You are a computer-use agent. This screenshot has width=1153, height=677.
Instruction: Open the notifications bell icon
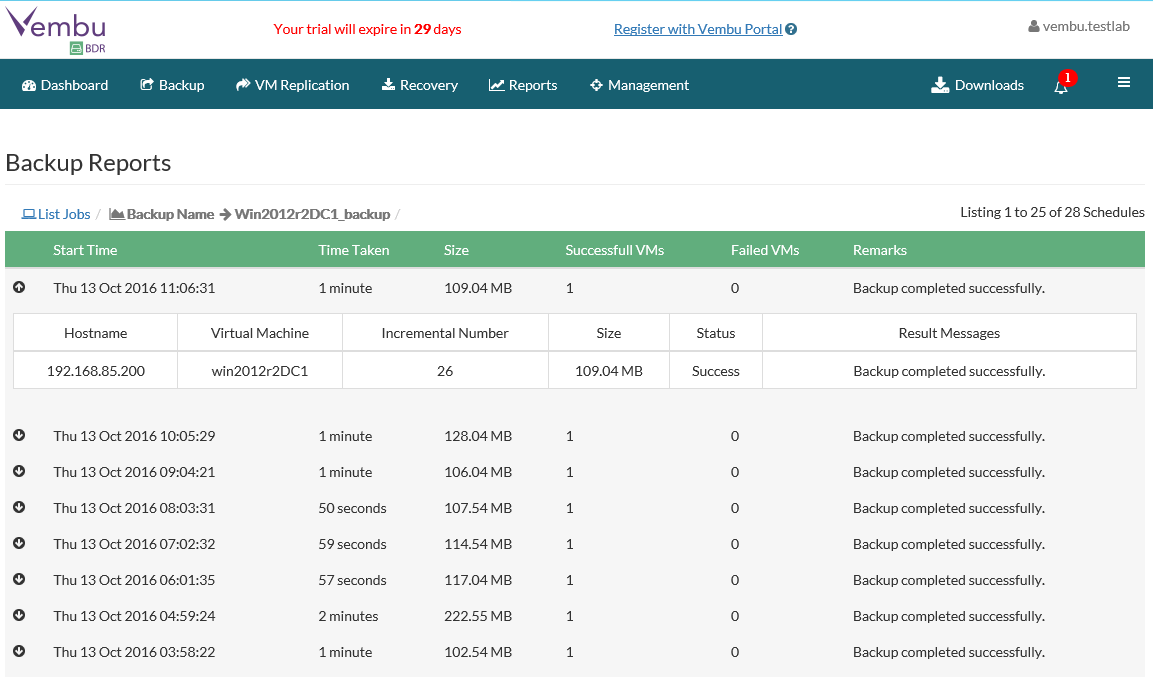(x=1061, y=86)
